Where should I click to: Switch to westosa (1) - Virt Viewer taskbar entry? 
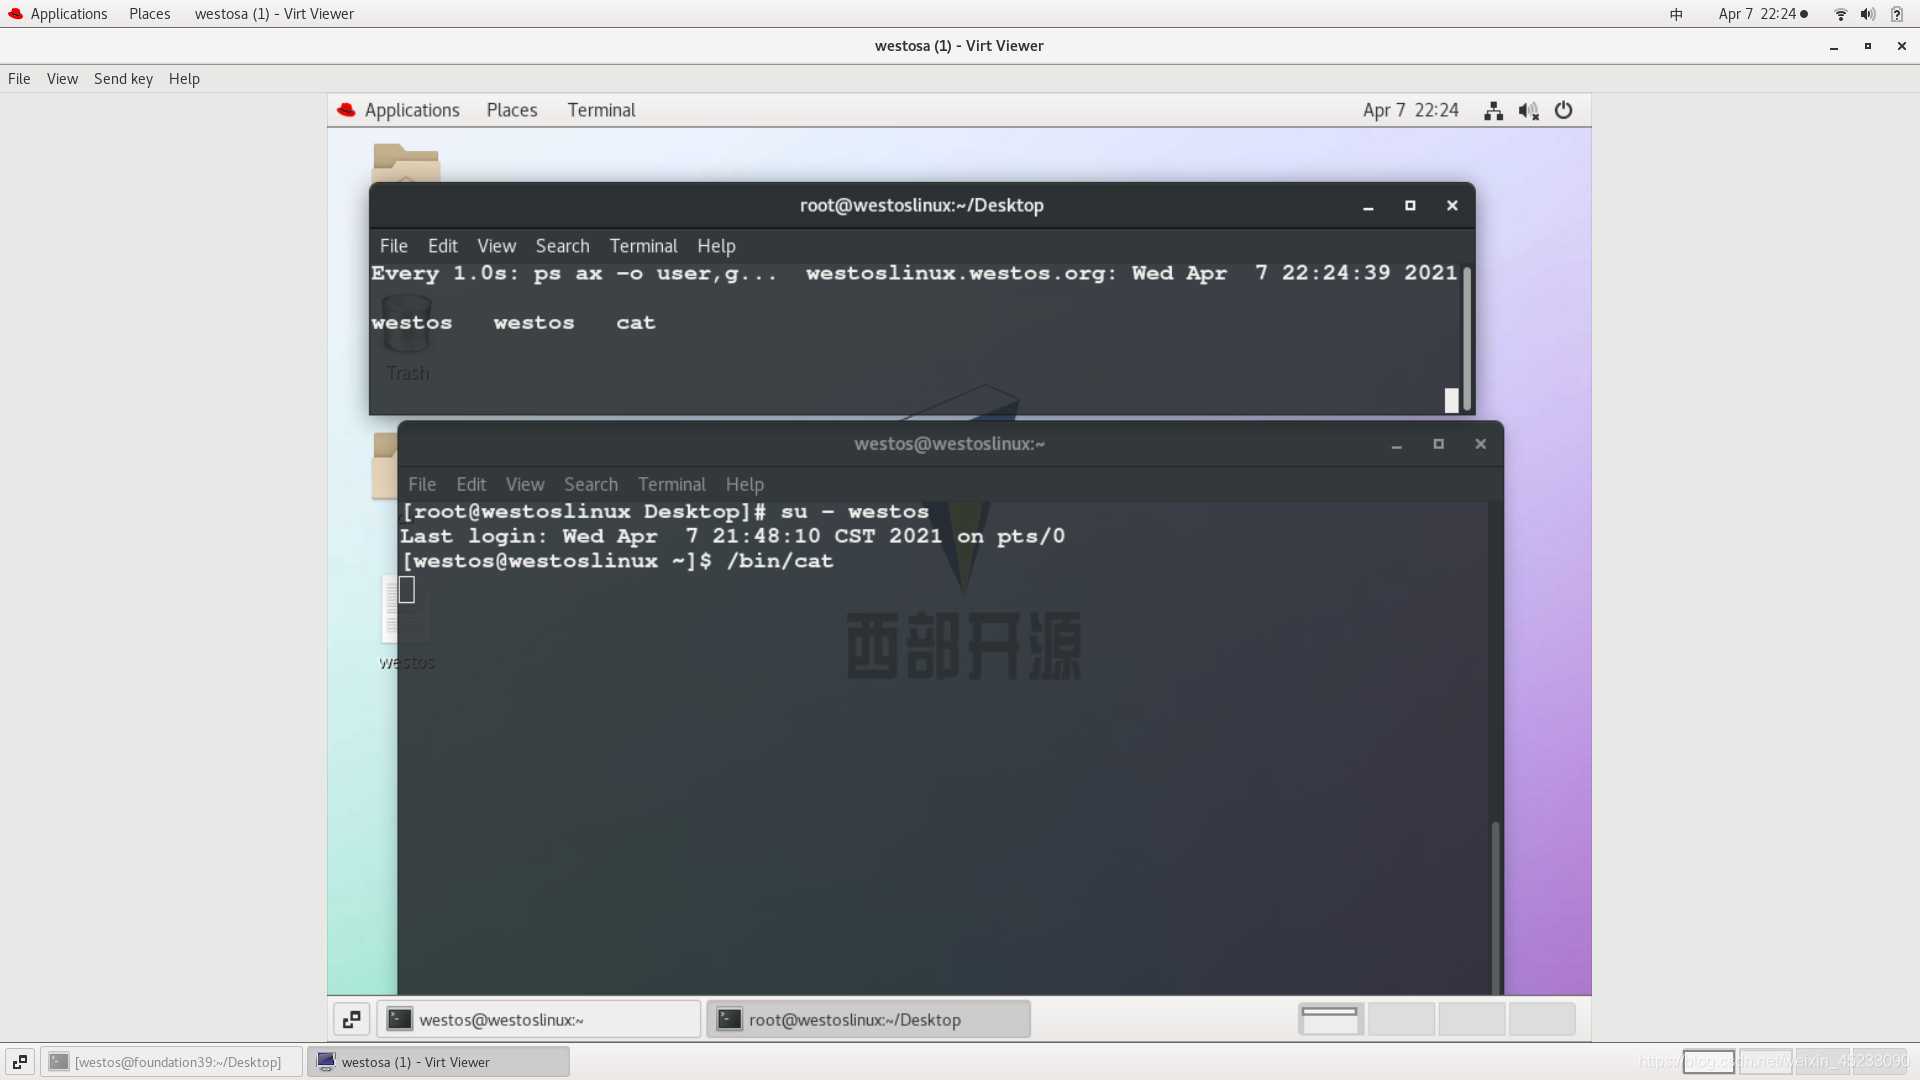click(438, 1062)
